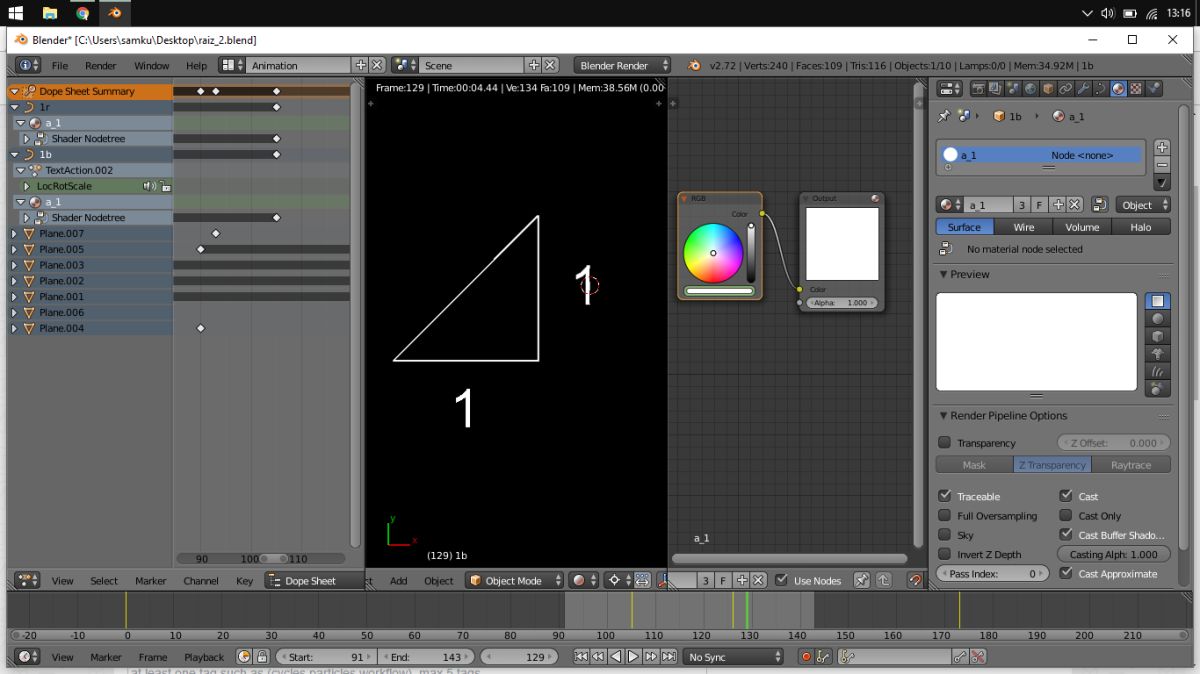This screenshot has height=674, width=1200.
Task: Select the sphere preview shape icon
Action: pyautogui.click(x=1158, y=319)
